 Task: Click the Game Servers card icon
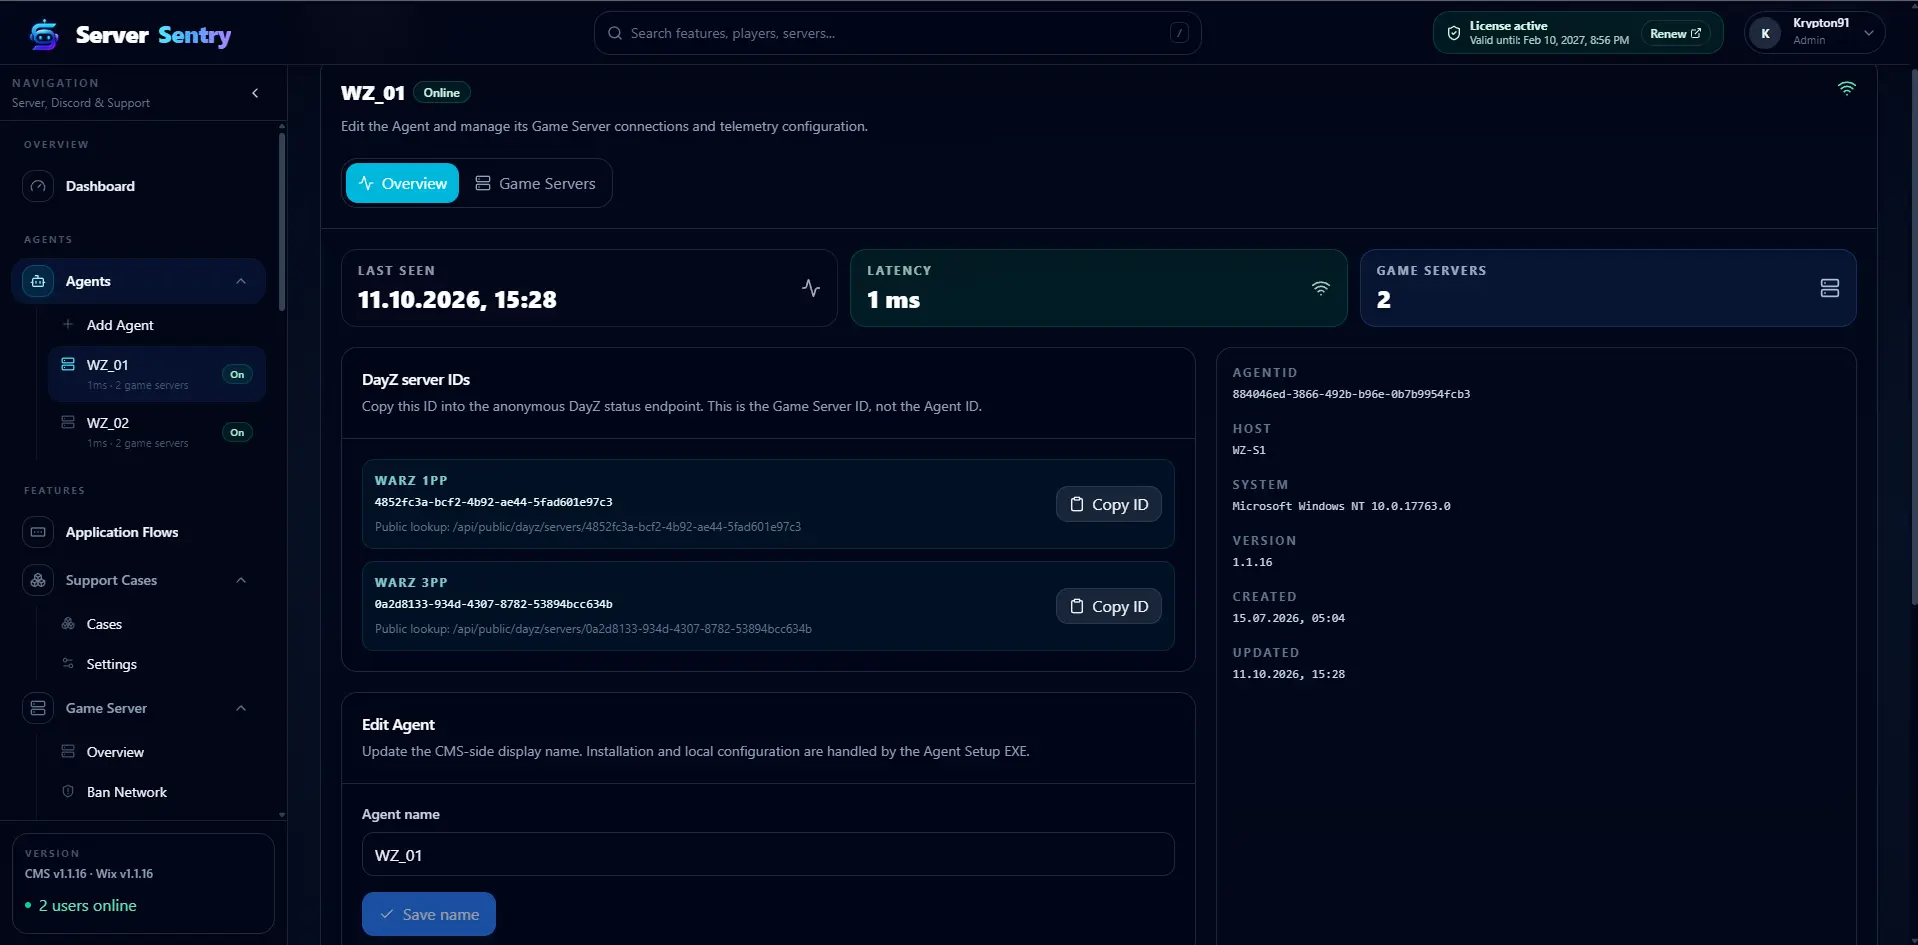point(1829,288)
